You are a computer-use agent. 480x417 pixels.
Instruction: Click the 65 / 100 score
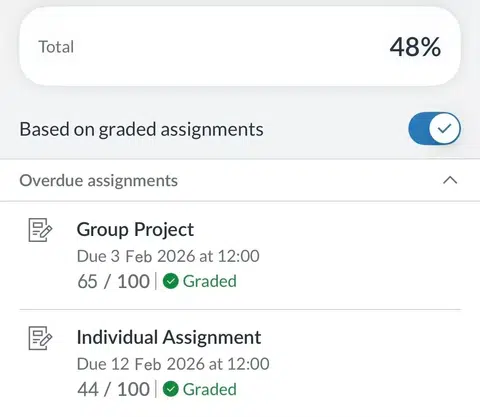(x=113, y=281)
